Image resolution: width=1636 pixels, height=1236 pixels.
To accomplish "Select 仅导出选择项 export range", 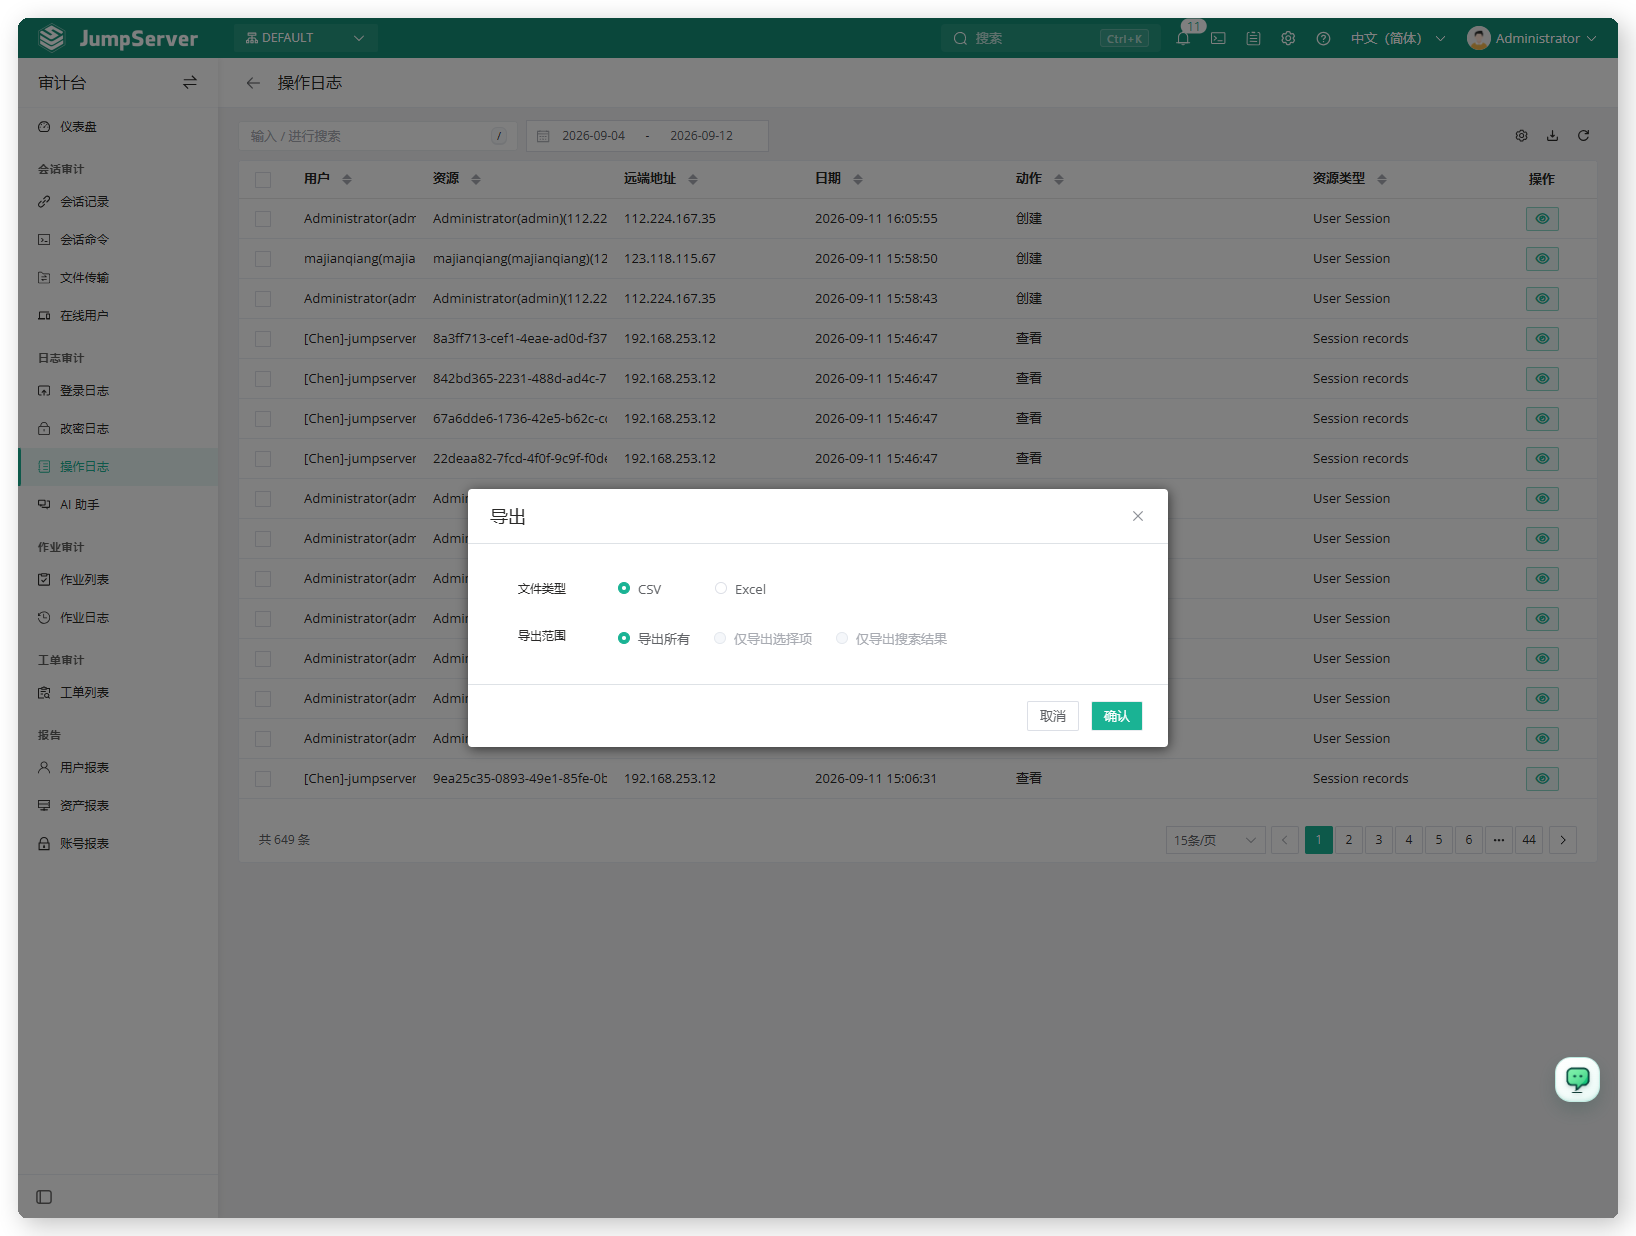I will (720, 638).
